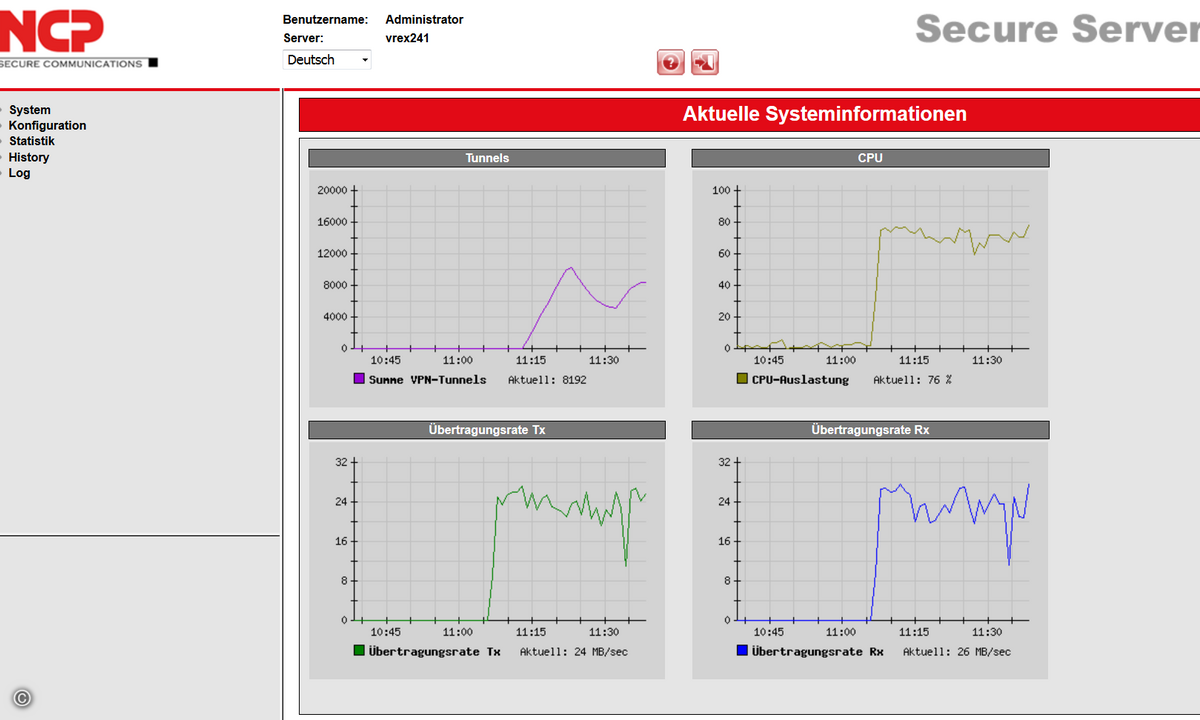Click the blue Übertragungsrate Rx legend swatch
This screenshot has width=1200, height=720.
742,651
